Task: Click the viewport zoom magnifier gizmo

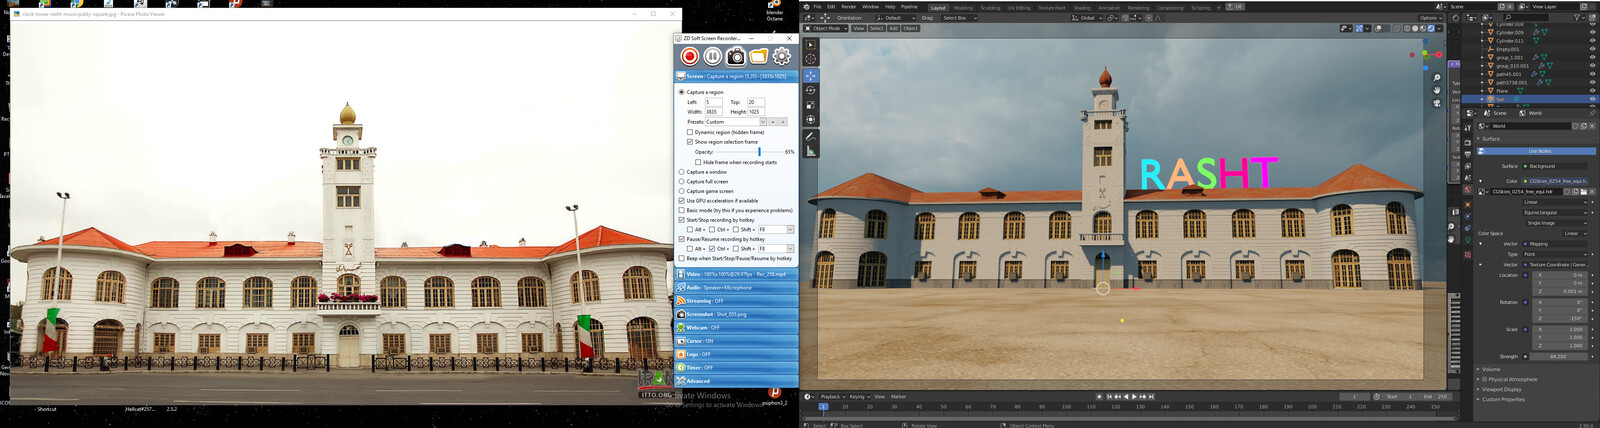Action: click(x=1437, y=78)
